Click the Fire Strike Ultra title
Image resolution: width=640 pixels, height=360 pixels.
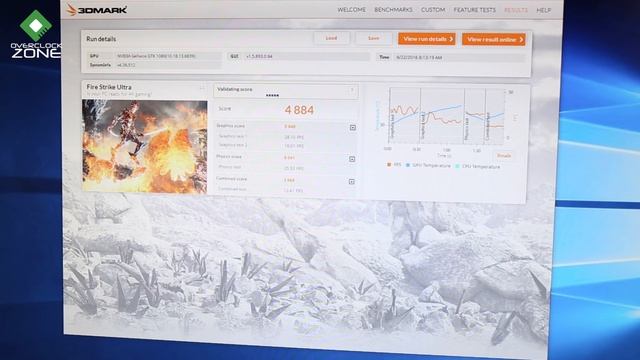point(109,87)
